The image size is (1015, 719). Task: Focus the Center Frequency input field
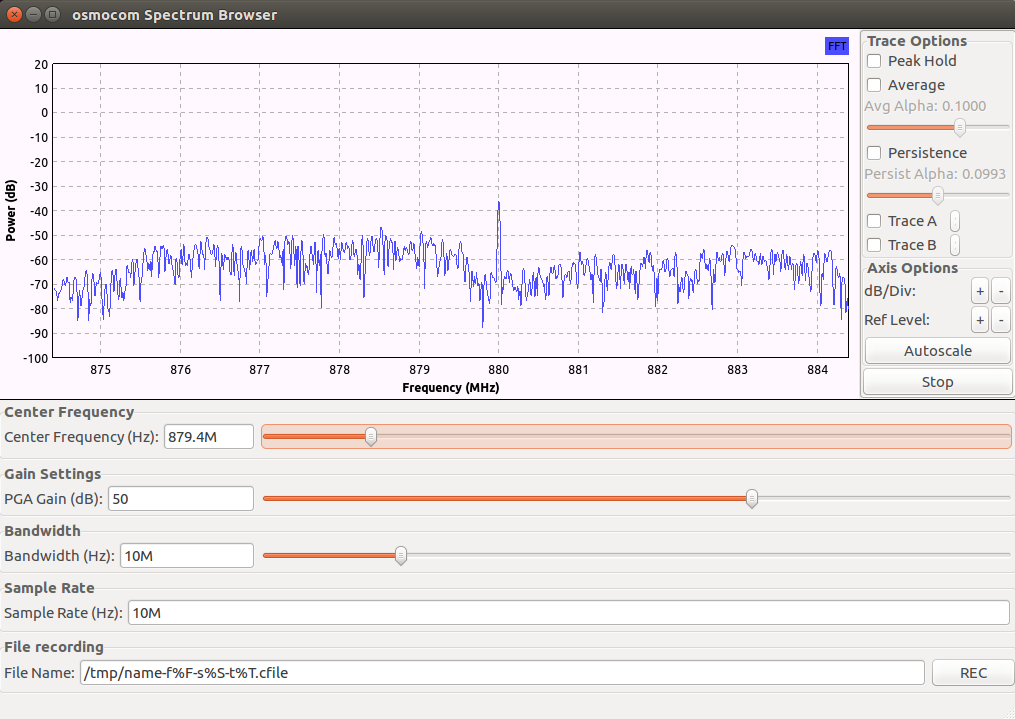click(x=208, y=437)
